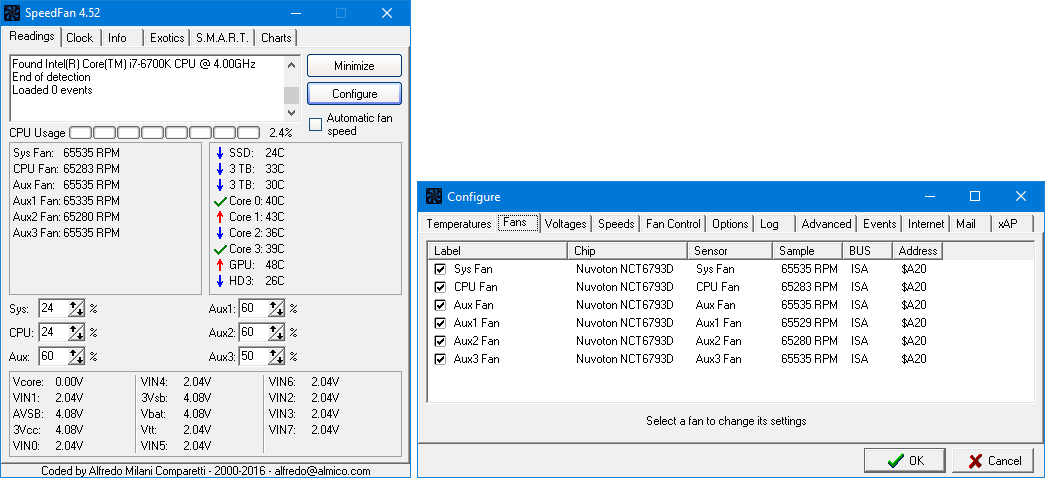Click the blue down arrow beside SSD temperature
The width and height of the screenshot is (1045, 478).
tap(220, 153)
